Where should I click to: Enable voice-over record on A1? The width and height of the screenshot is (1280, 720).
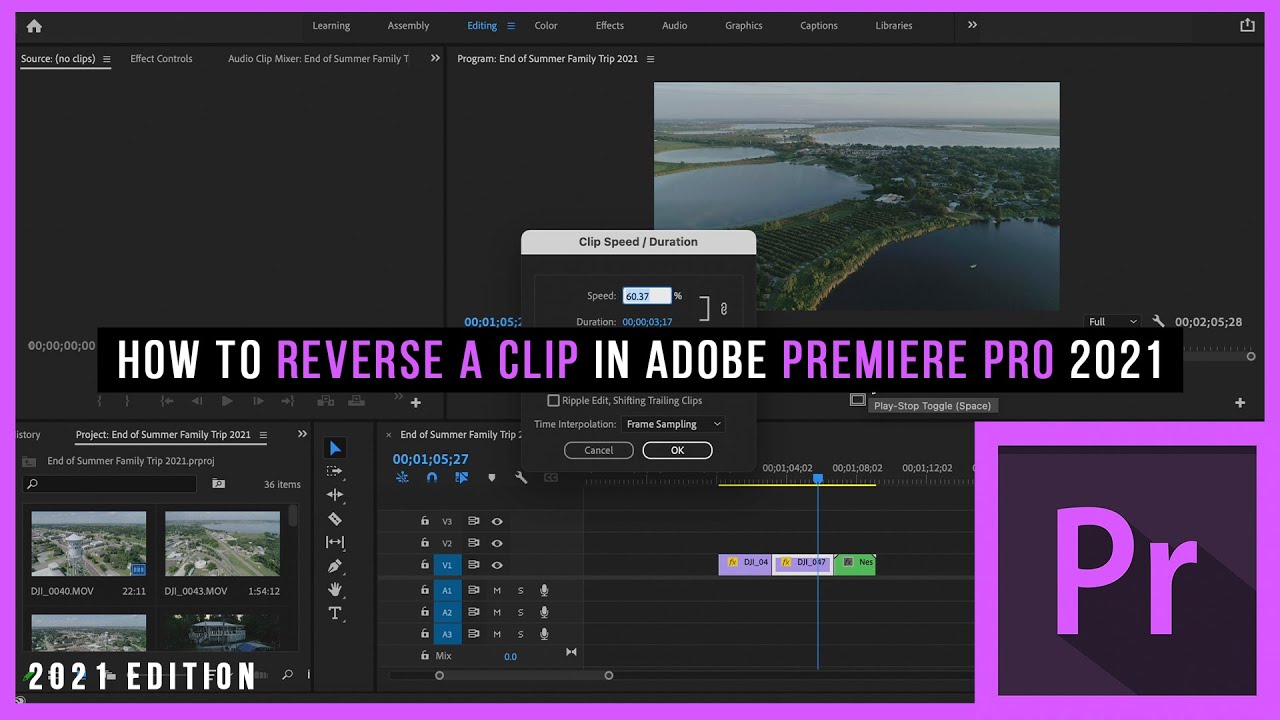(x=544, y=590)
